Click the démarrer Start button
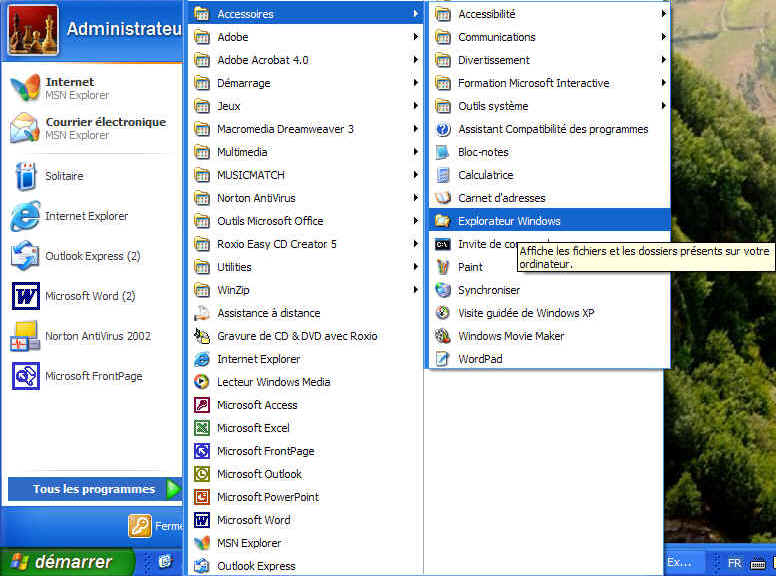 67,562
